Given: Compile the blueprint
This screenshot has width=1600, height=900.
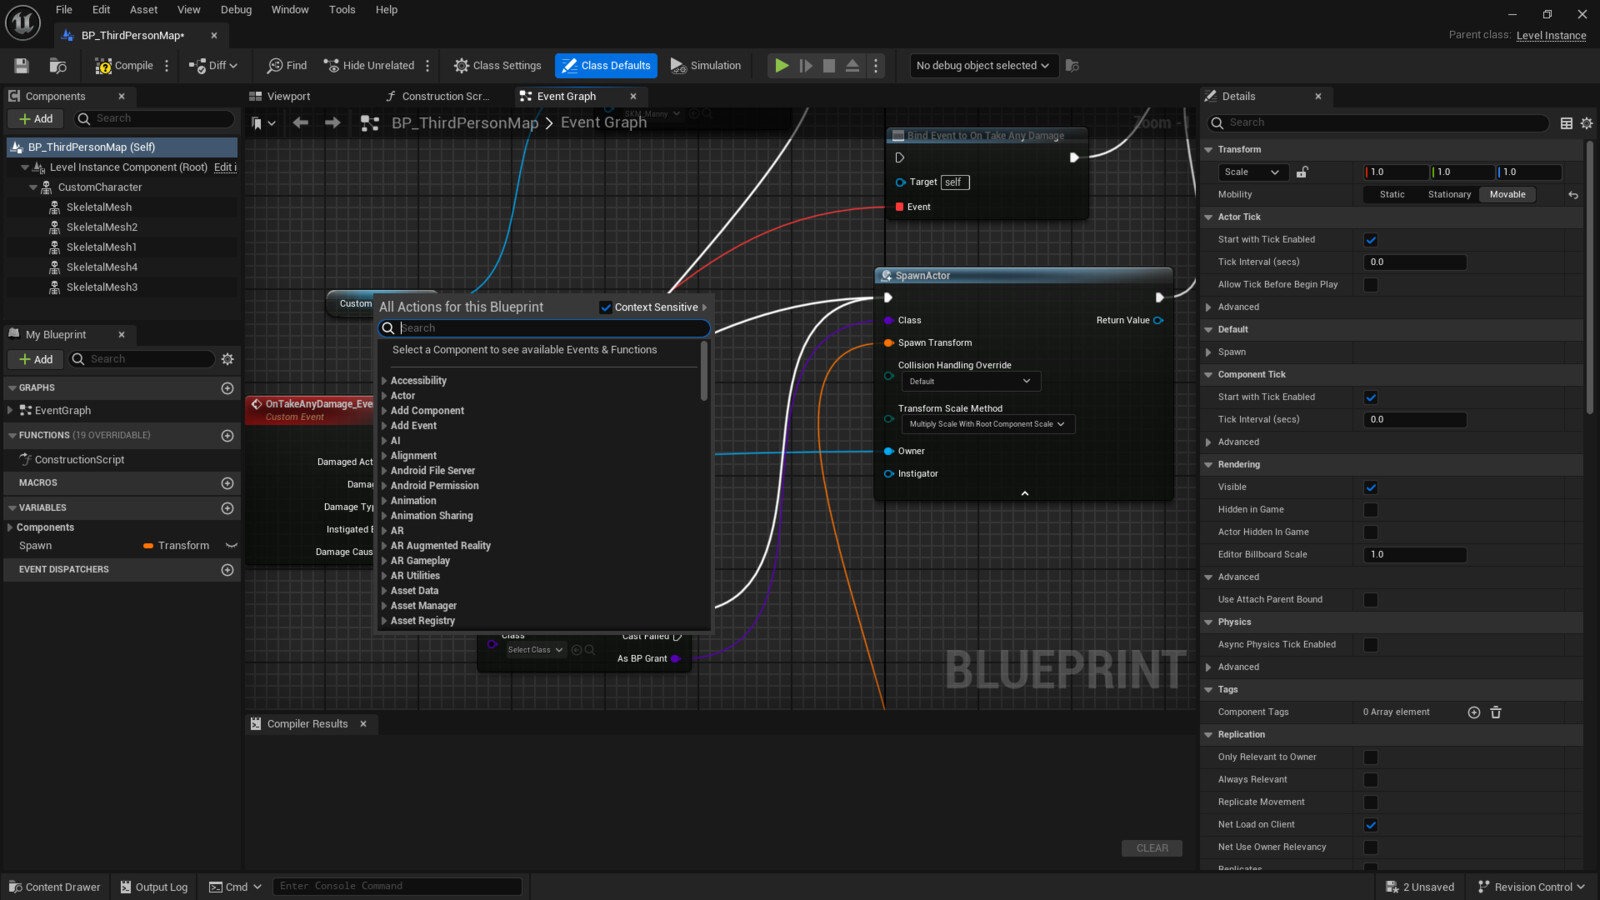Looking at the screenshot, I should coord(124,66).
